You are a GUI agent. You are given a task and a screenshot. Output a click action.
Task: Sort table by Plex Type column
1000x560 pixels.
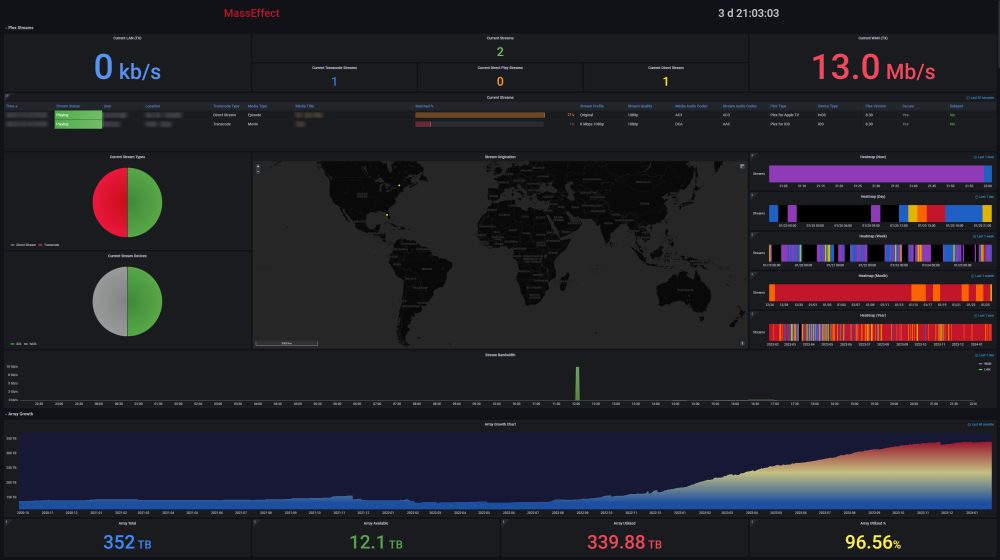coord(778,107)
